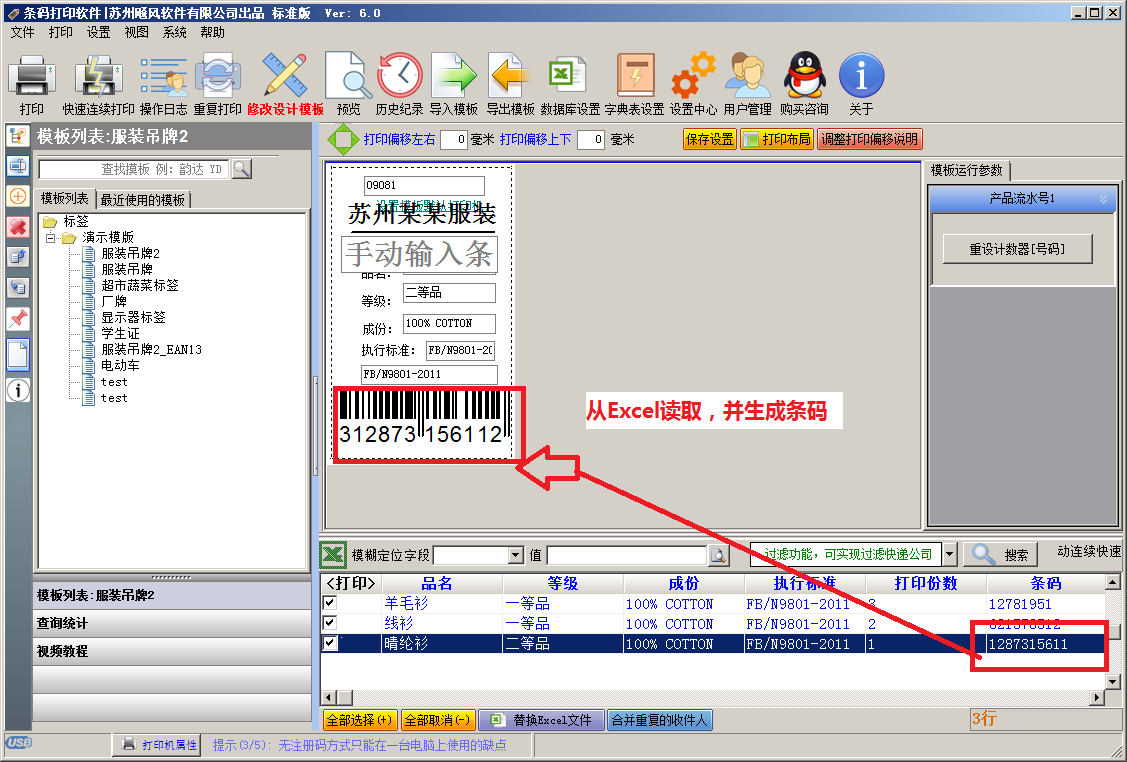The image size is (1127, 762).
Task: Open the 视图 menu
Action: [x=137, y=32]
